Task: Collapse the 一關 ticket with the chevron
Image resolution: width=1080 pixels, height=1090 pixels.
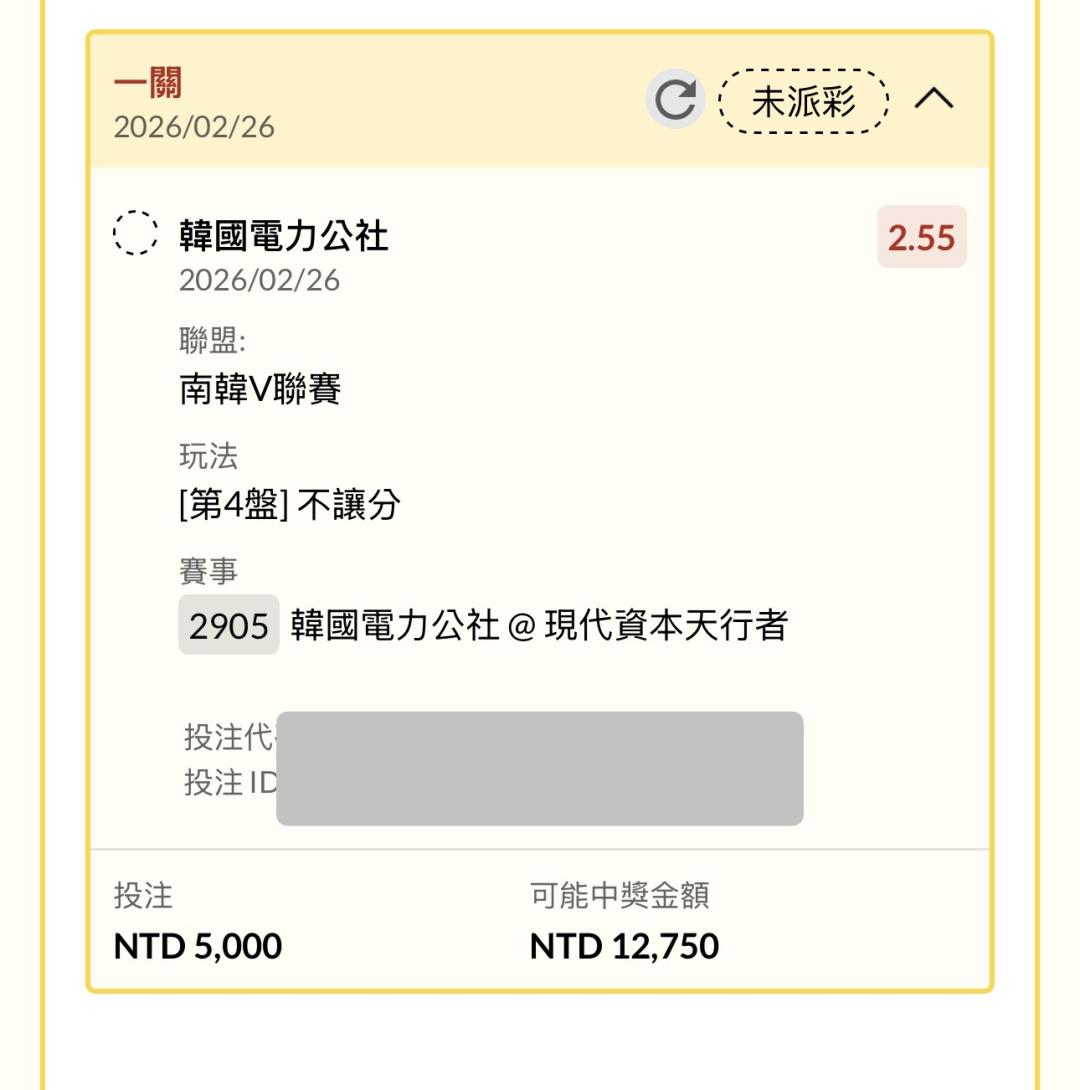Action: [x=934, y=100]
